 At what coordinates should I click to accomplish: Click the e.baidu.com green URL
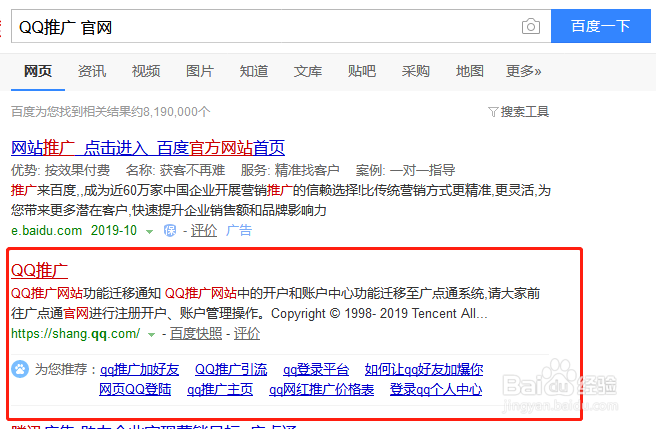point(46,230)
